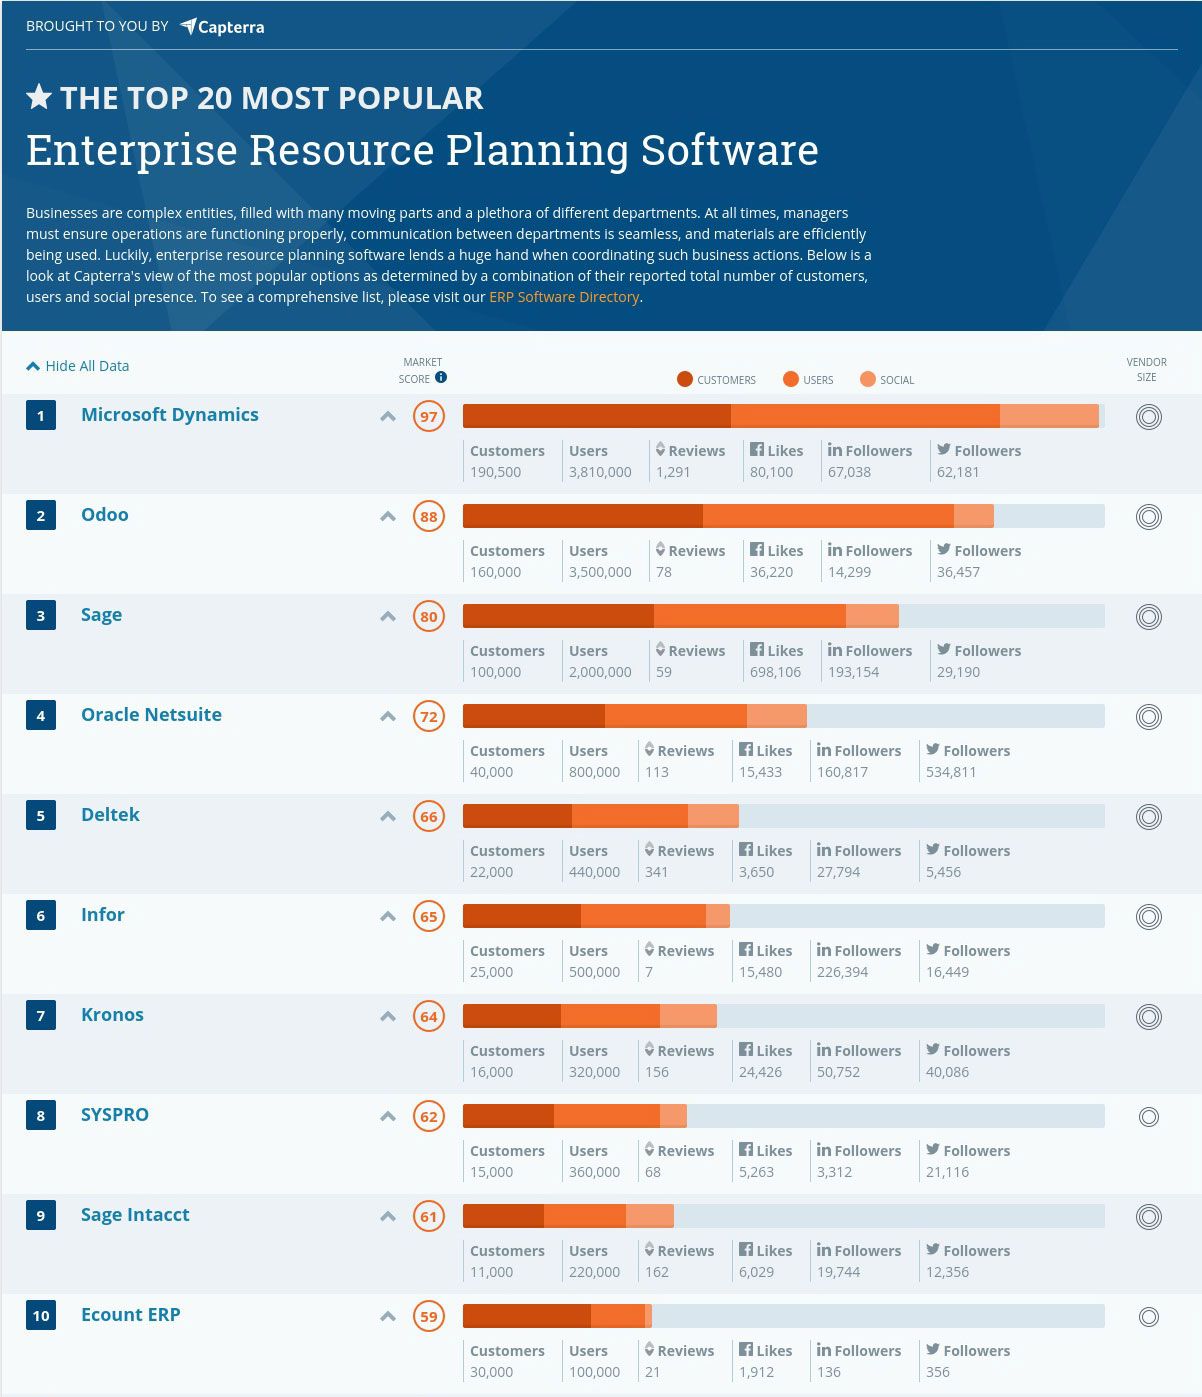Click market score 80 circle
This screenshot has height=1397, width=1202.
click(x=429, y=617)
